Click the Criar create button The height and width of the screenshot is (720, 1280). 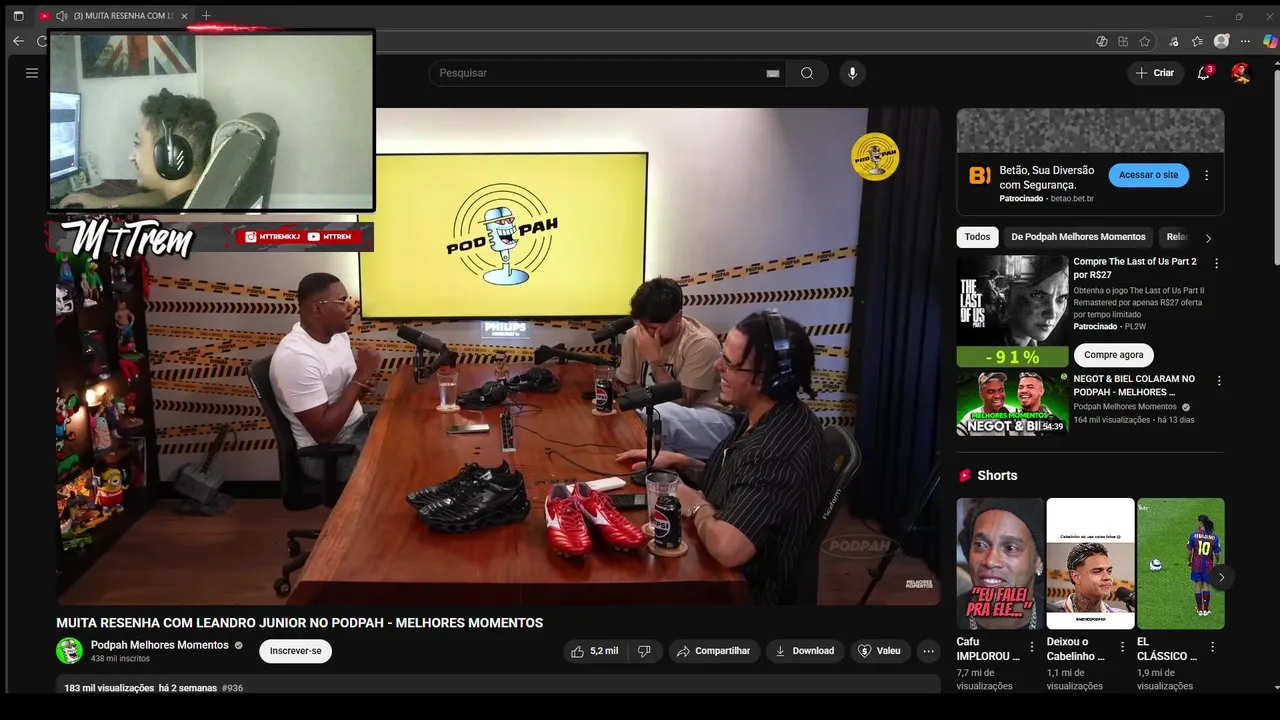(1155, 73)
